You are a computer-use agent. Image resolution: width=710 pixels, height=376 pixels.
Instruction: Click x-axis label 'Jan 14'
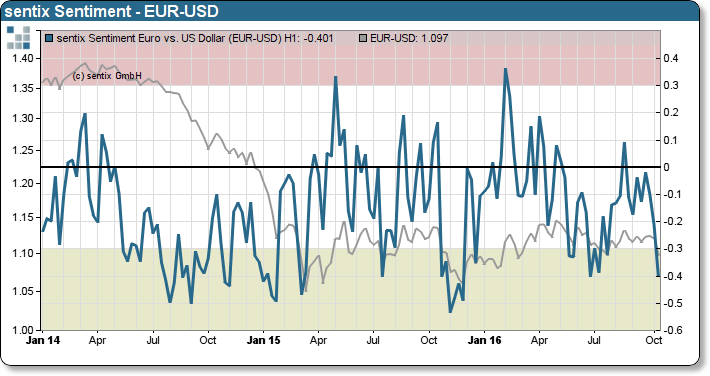click(43, 340)
